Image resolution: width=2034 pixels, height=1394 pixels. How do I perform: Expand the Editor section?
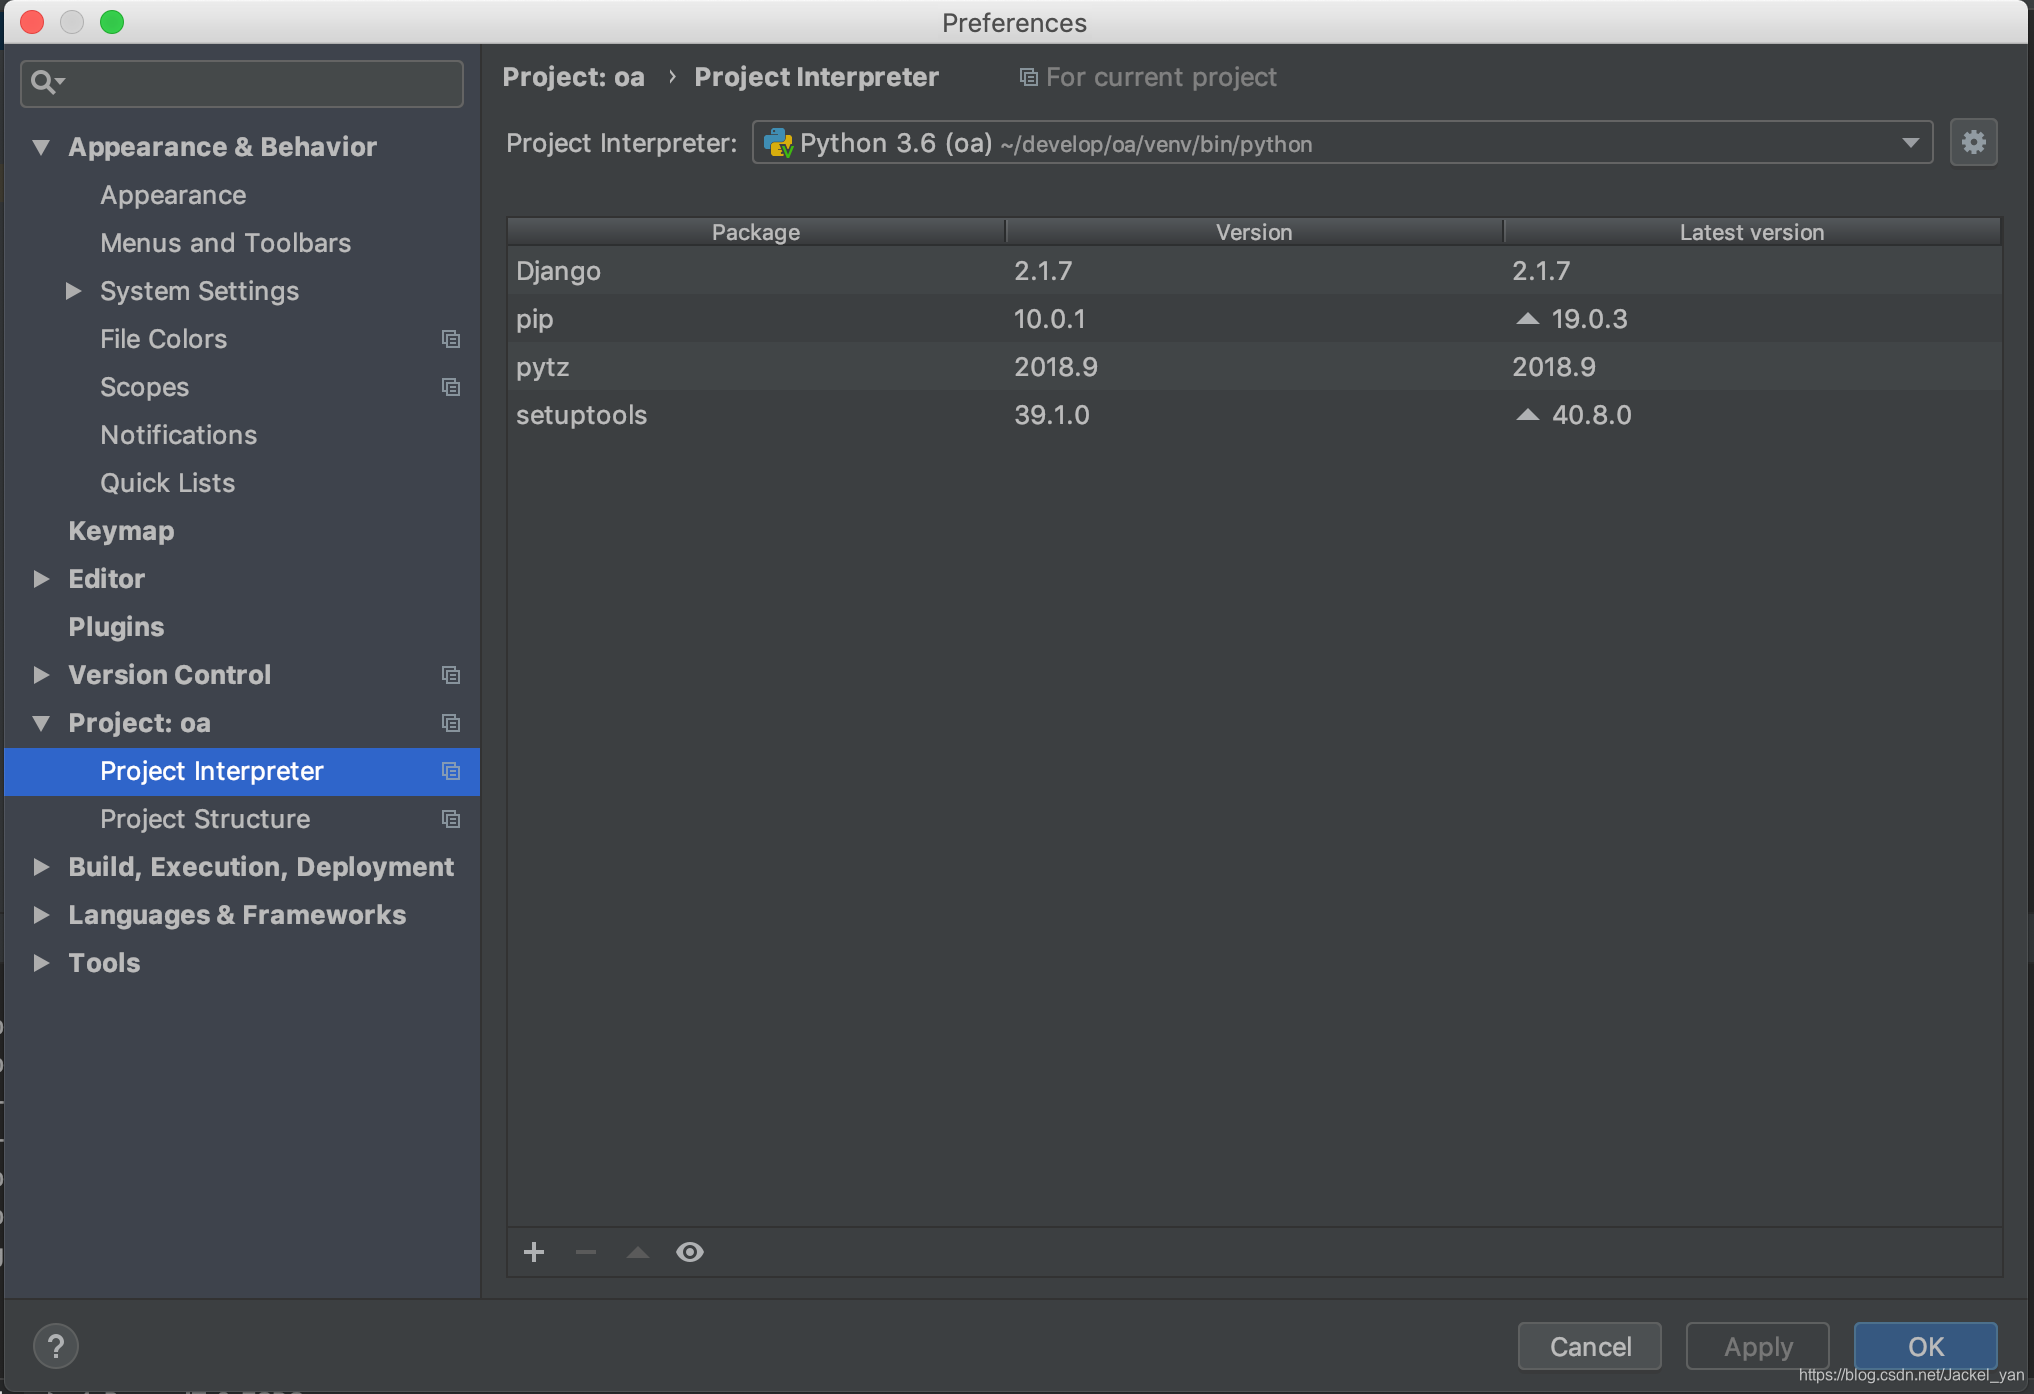[x=41, y=579]
